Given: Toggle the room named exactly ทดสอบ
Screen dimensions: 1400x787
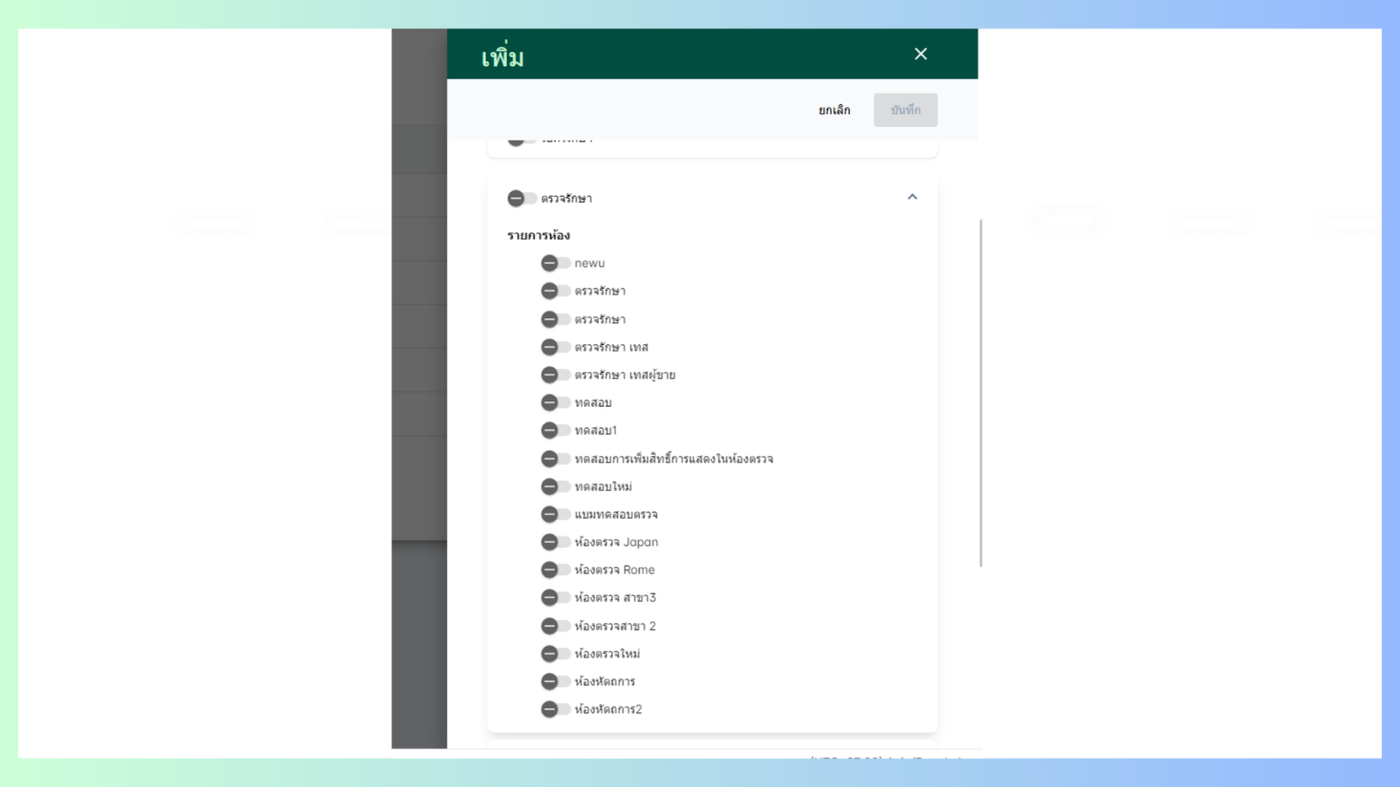Looking at the screenshot, I should [x=555, y=402].
